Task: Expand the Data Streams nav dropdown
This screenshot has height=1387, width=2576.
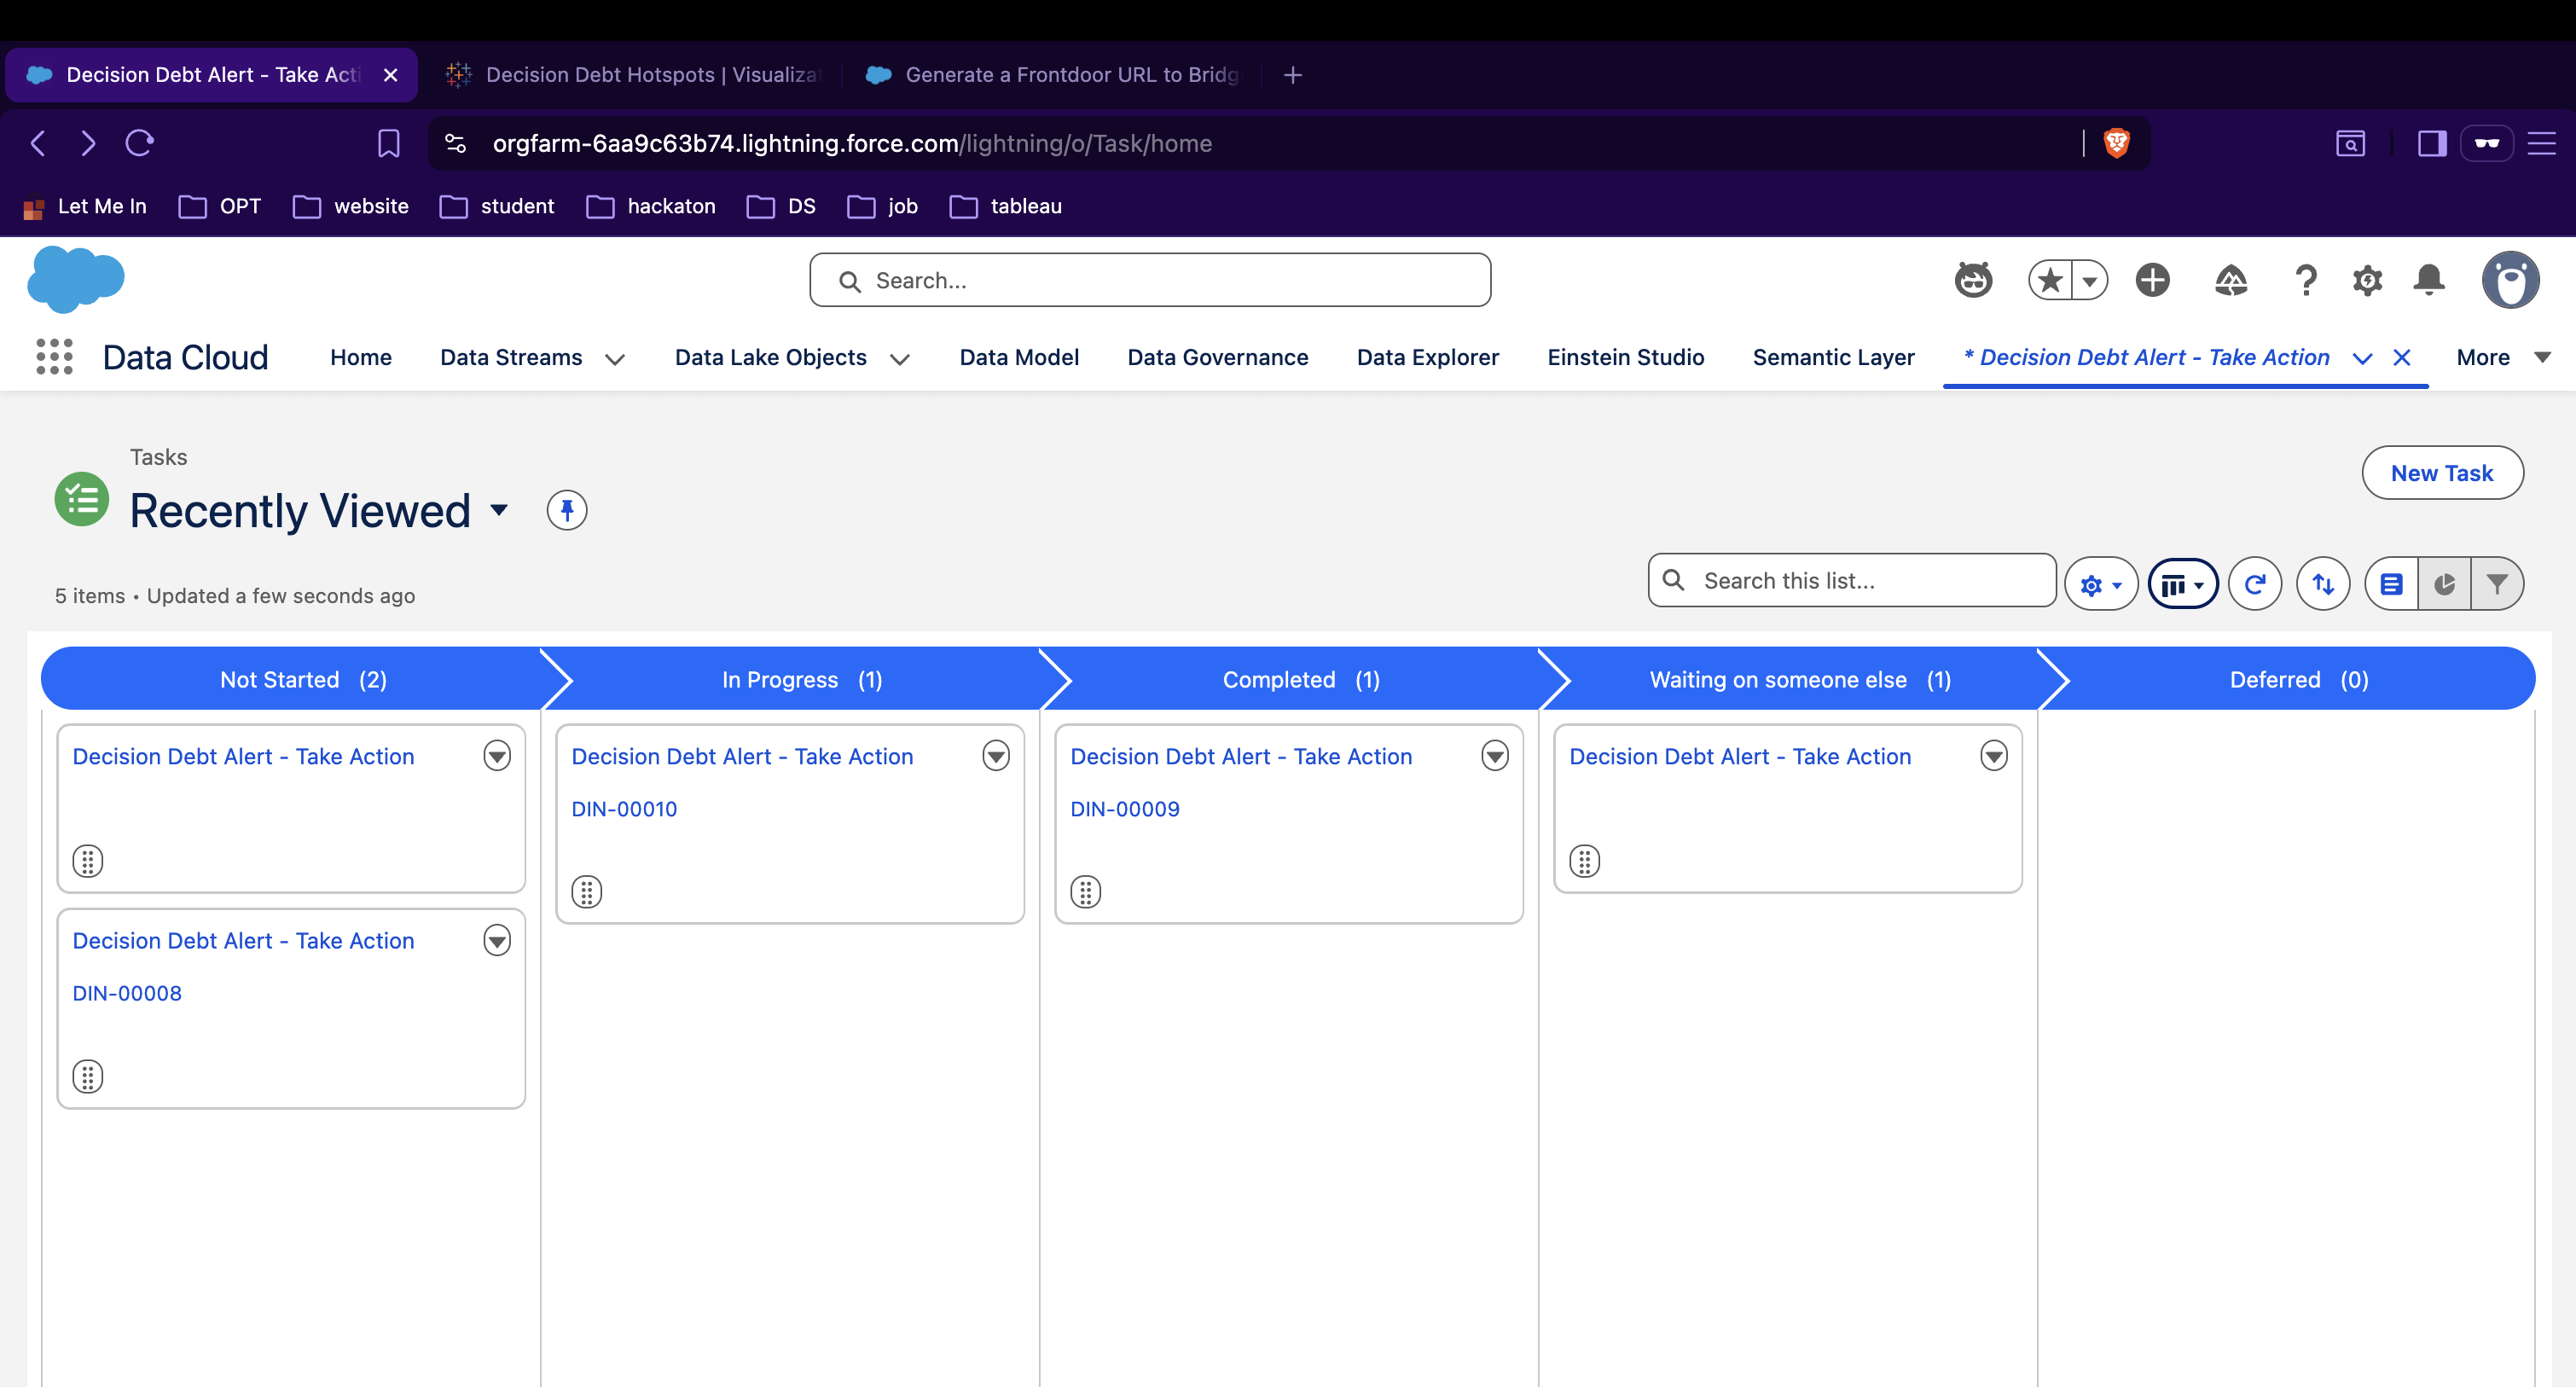Action: 615,359
